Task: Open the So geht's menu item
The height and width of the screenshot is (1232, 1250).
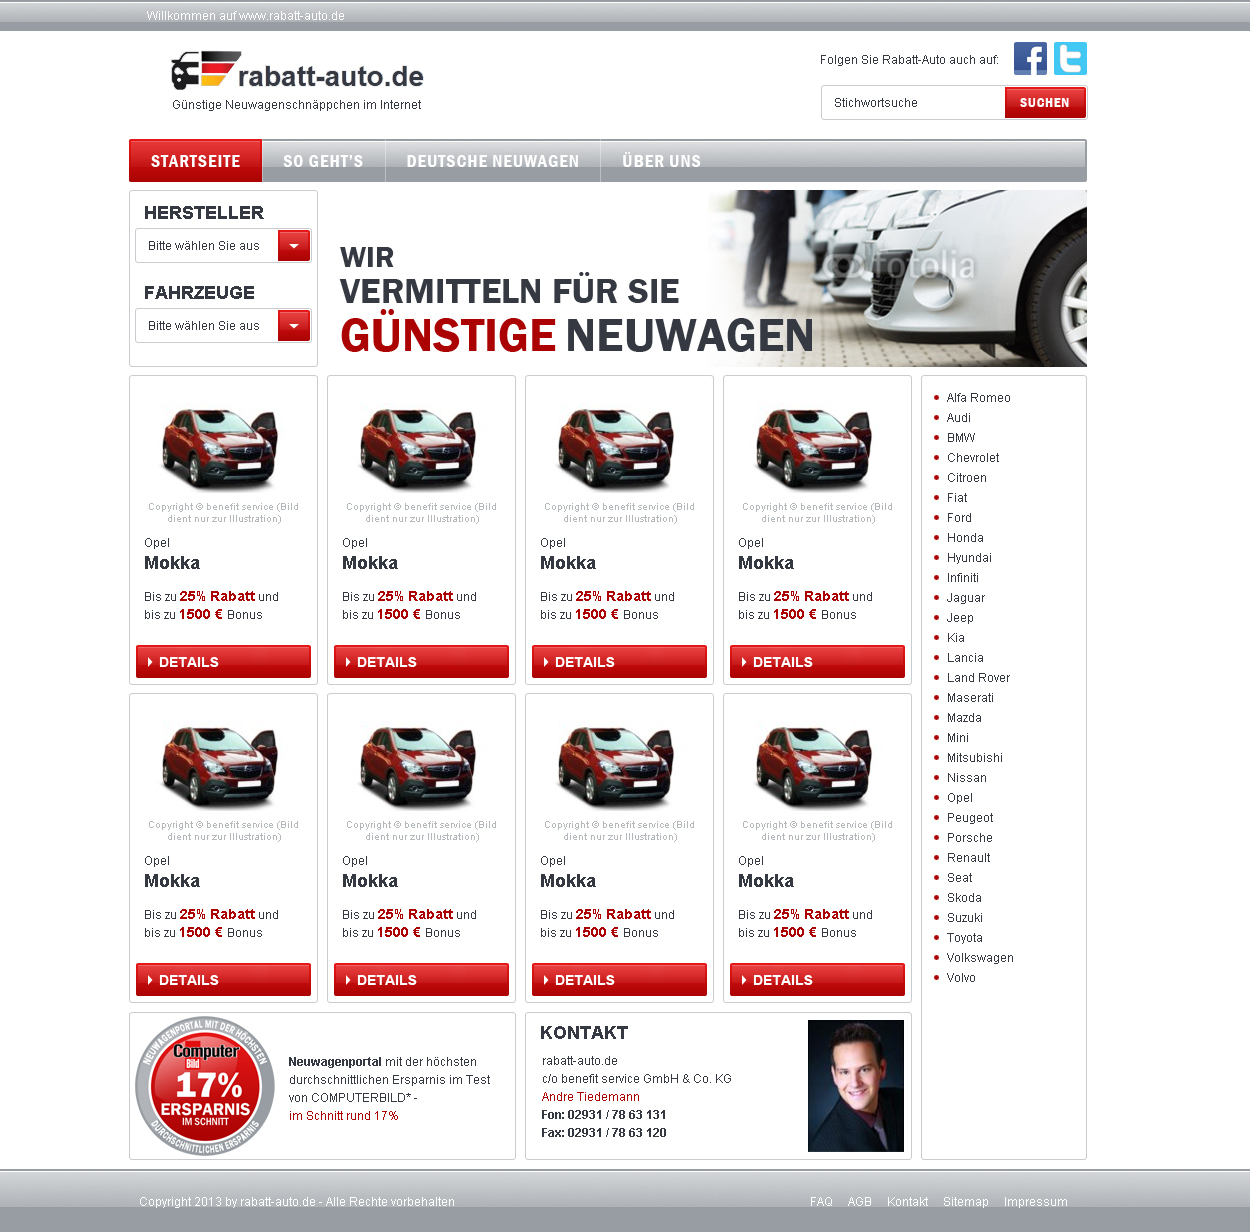Action: click(x=323, y=161)
